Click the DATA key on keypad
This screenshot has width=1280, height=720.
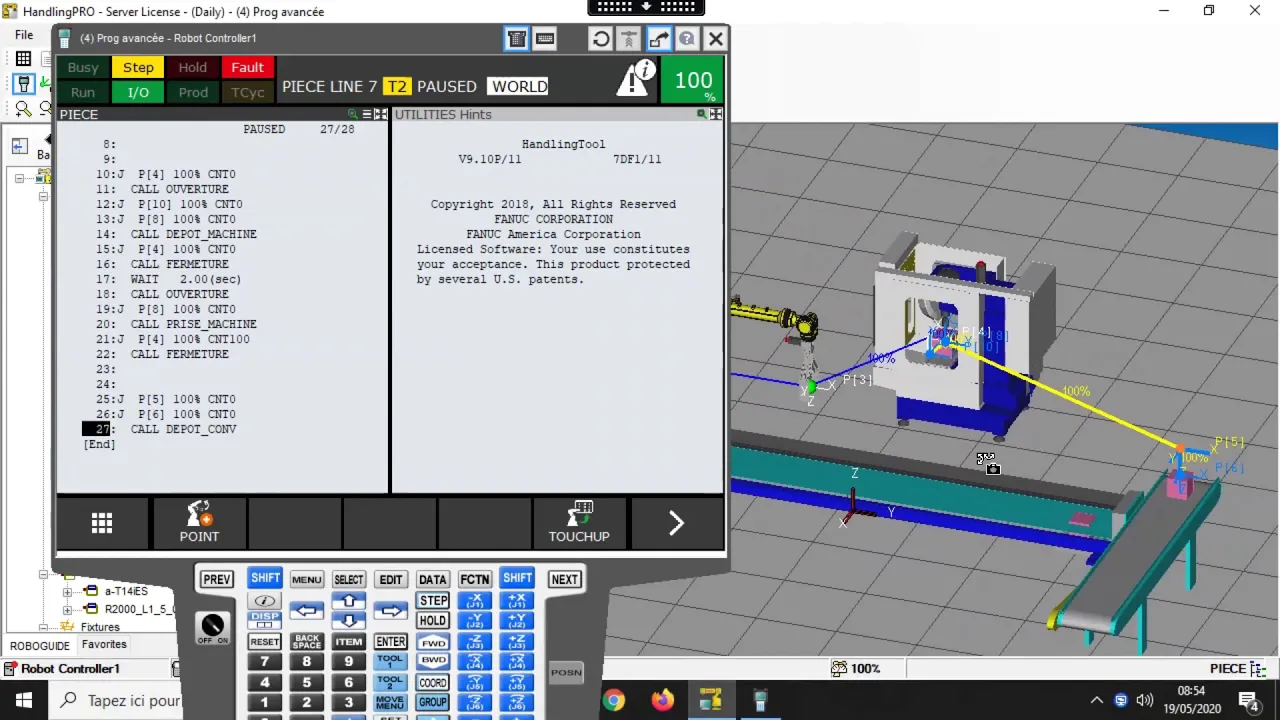433,579
